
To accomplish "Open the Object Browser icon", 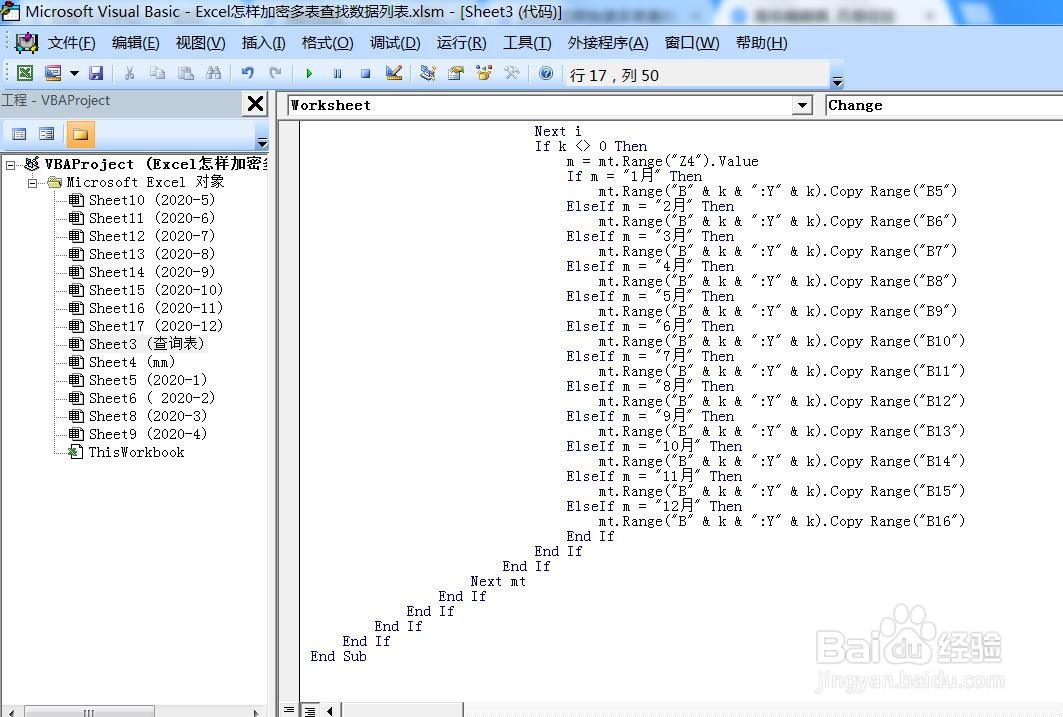I will [484, 73].
